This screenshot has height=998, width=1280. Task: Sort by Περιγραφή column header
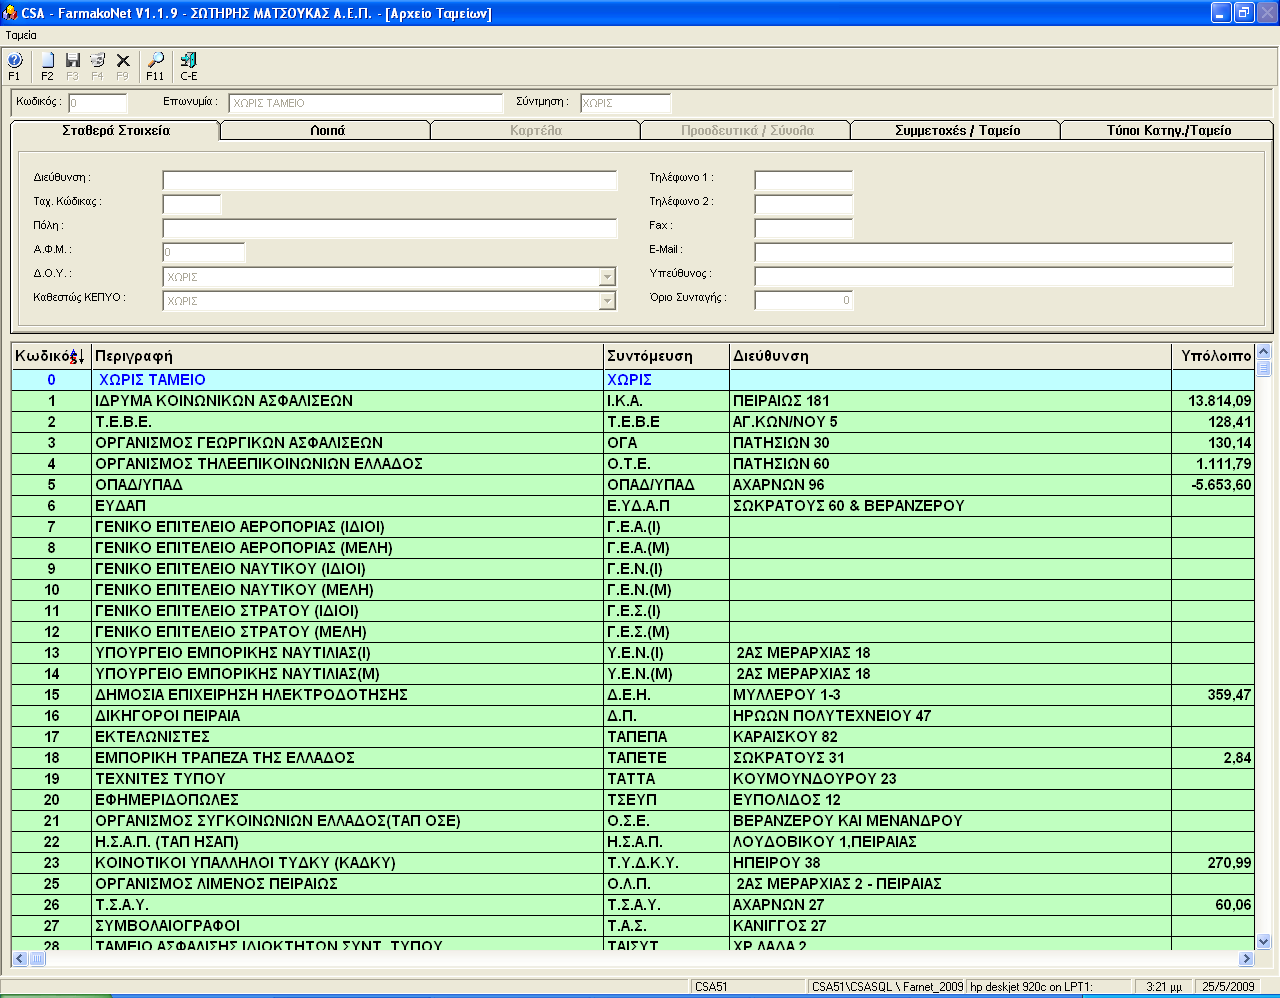[347, 356]
